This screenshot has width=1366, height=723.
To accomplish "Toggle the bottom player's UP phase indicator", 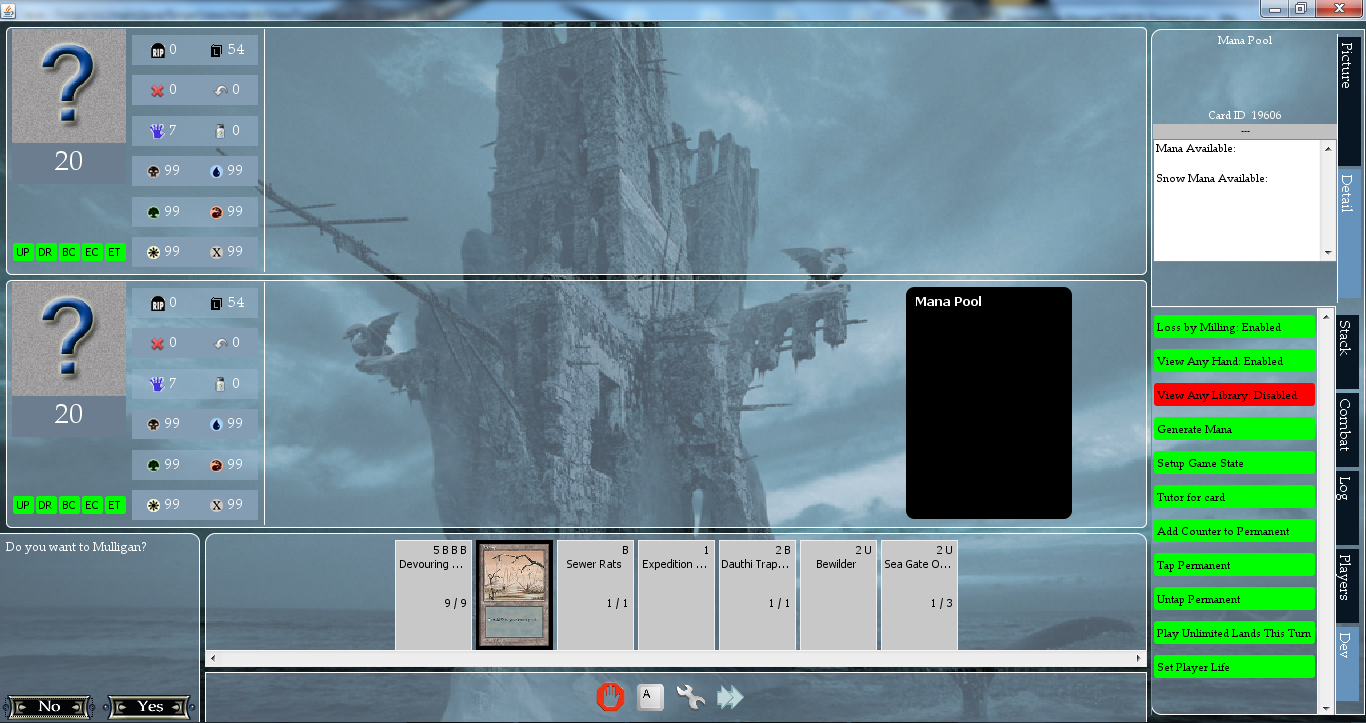I will (x=23, y=505).
